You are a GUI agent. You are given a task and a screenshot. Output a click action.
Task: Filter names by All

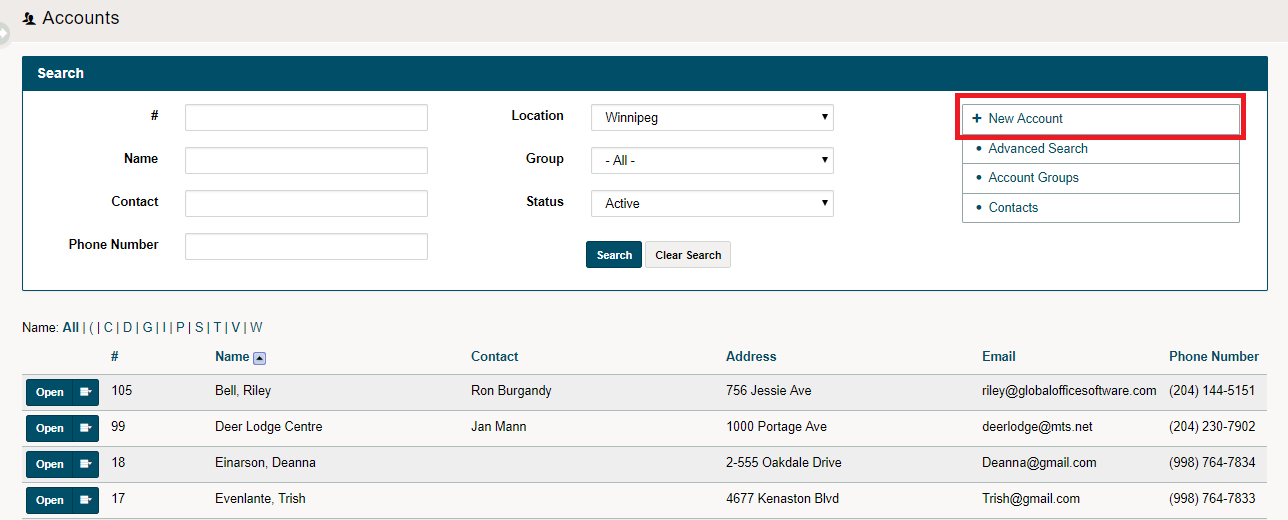click(x=70, y=327)
